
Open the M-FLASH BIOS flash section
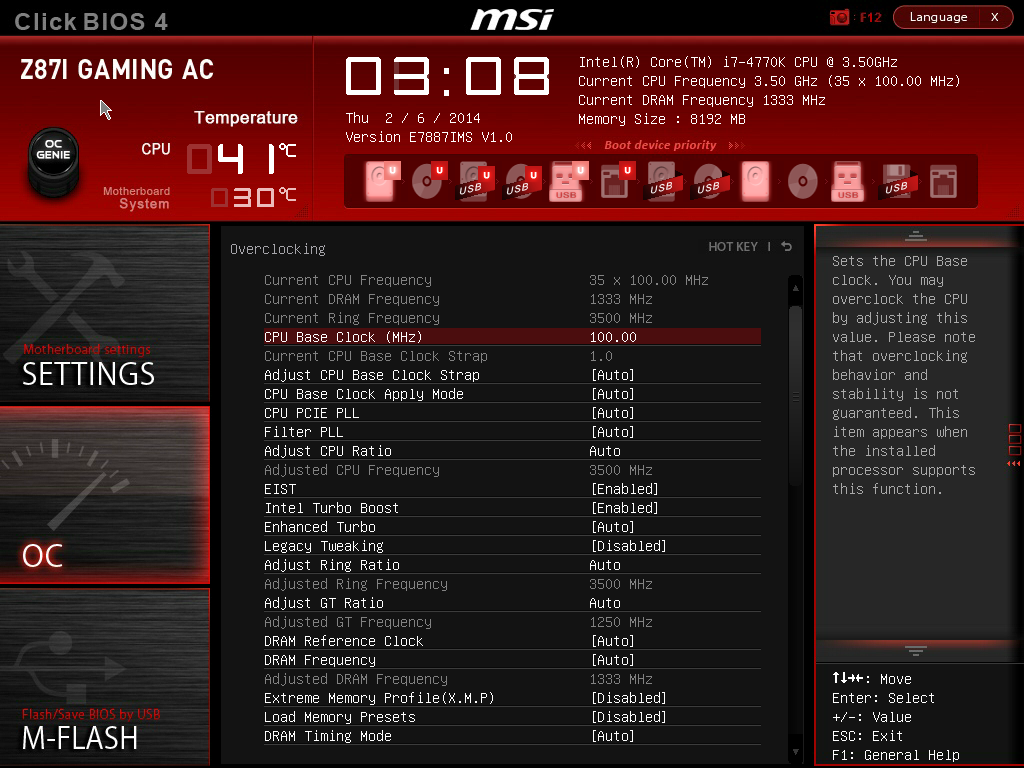pos(104,677)
